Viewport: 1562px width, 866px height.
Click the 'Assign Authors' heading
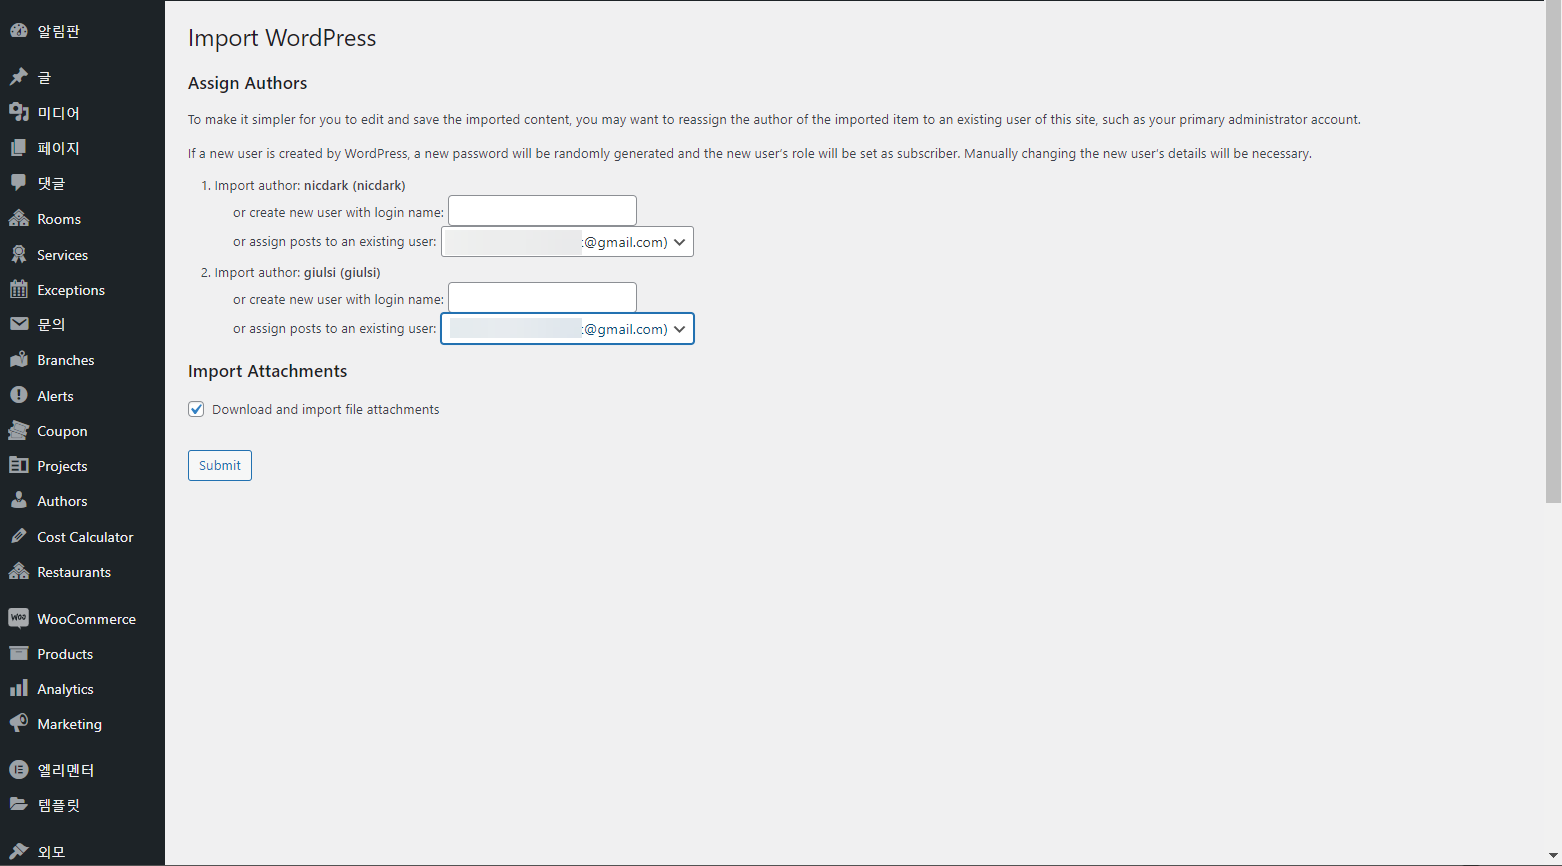[247, 83]
